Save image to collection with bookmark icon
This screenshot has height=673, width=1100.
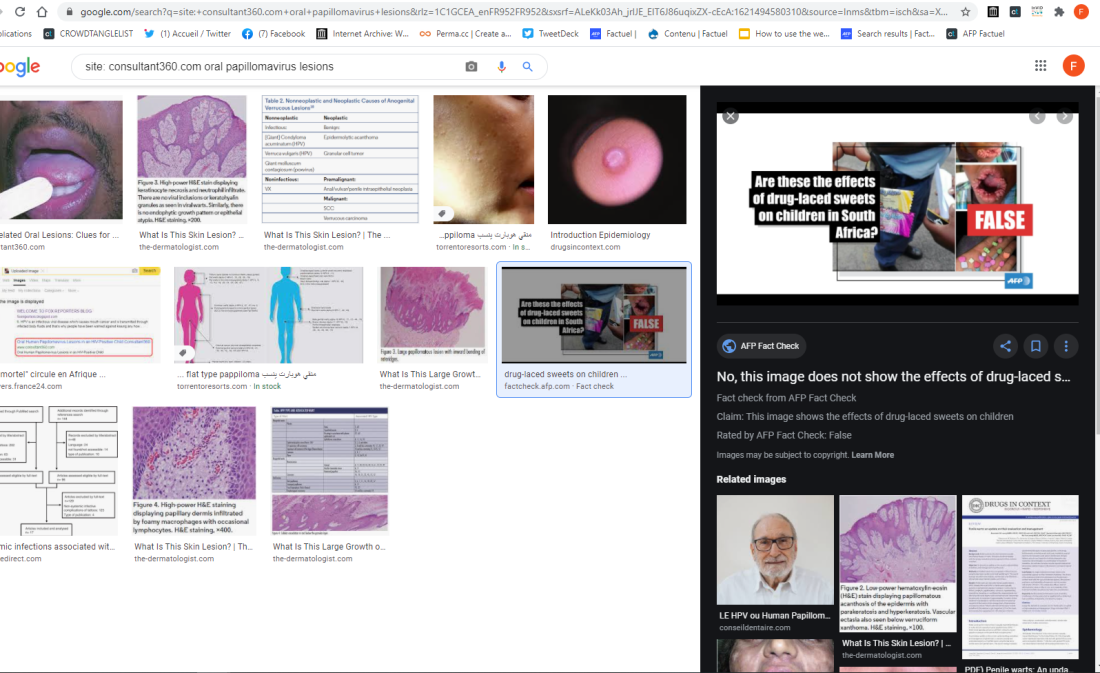click(x=1035, y=345)
